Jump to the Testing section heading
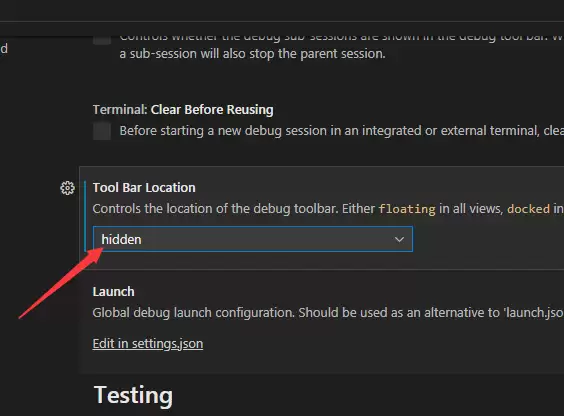This screenshot has width=564, height=416. [x=133, y=395]
